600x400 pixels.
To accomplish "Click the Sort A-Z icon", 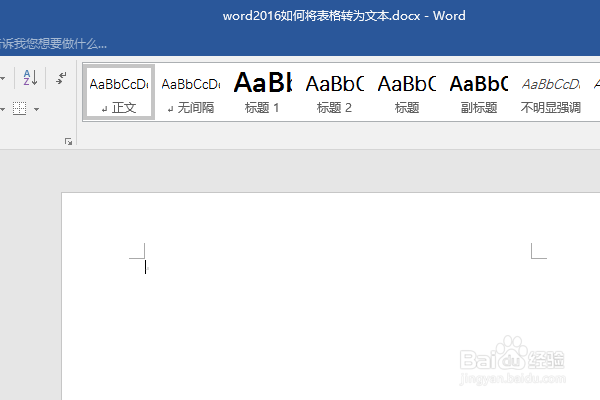I will [30, 78].
